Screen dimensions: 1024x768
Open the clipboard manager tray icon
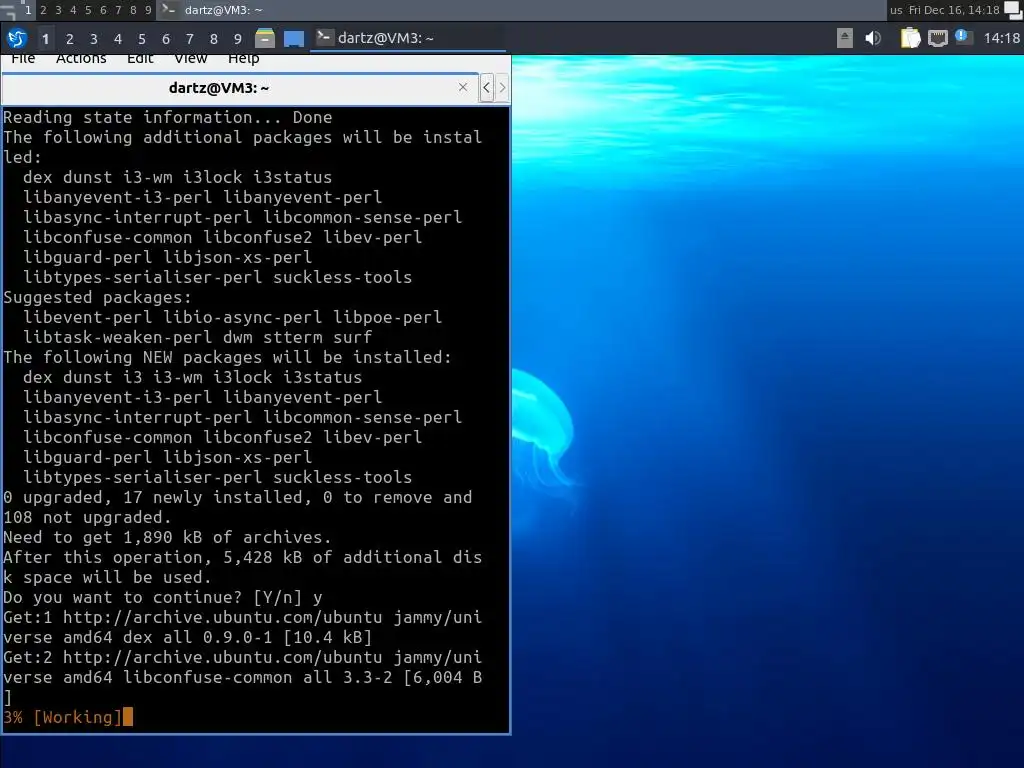(910, 39)
